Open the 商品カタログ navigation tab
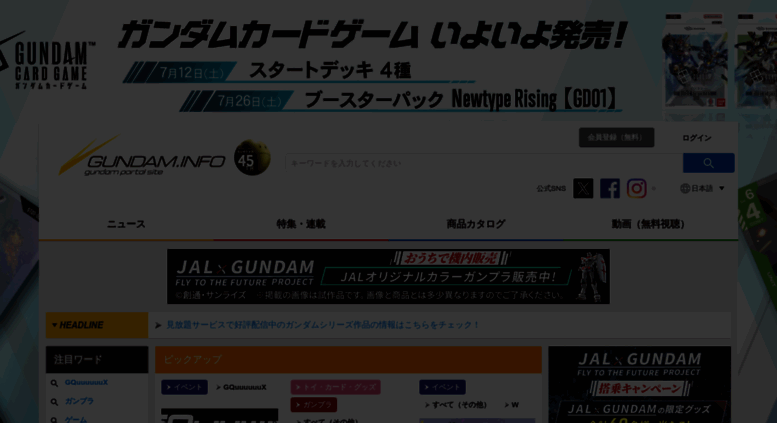 (x=476, y=224)
